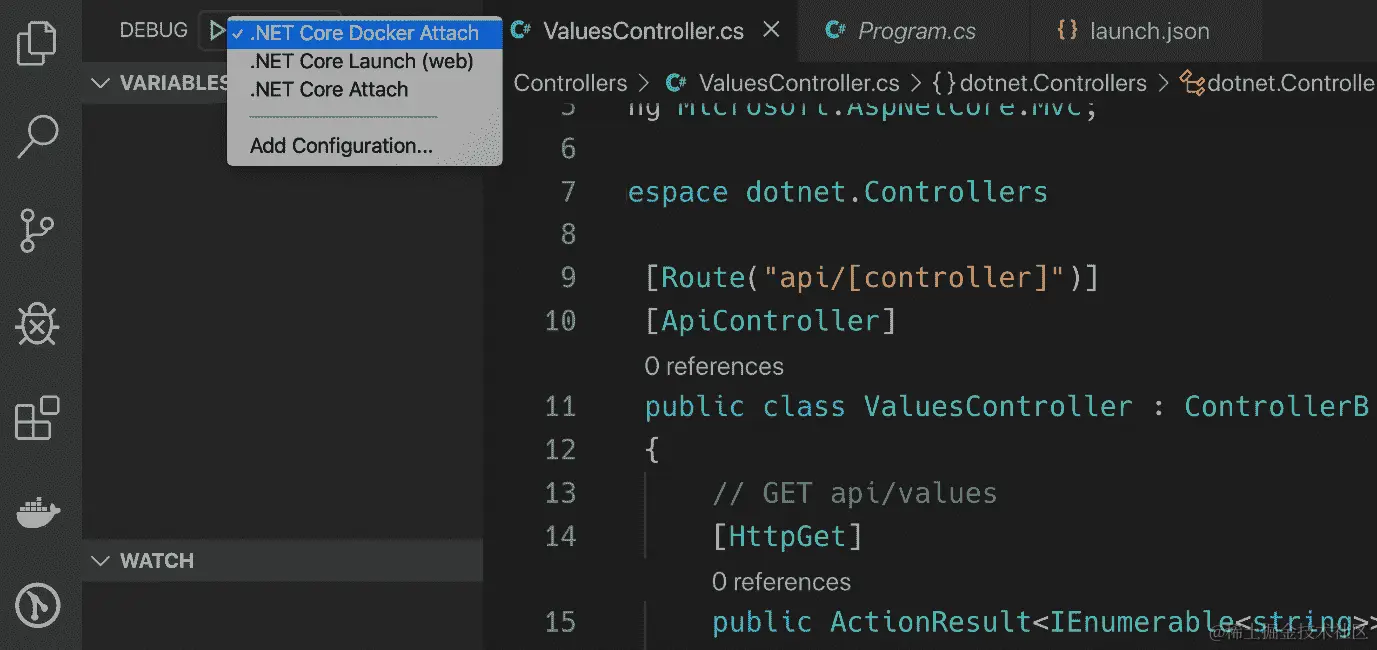Viewport: 1377px width, 650px height.
Task: Collapse the WATCH section
Action: (x=283, y=561)
